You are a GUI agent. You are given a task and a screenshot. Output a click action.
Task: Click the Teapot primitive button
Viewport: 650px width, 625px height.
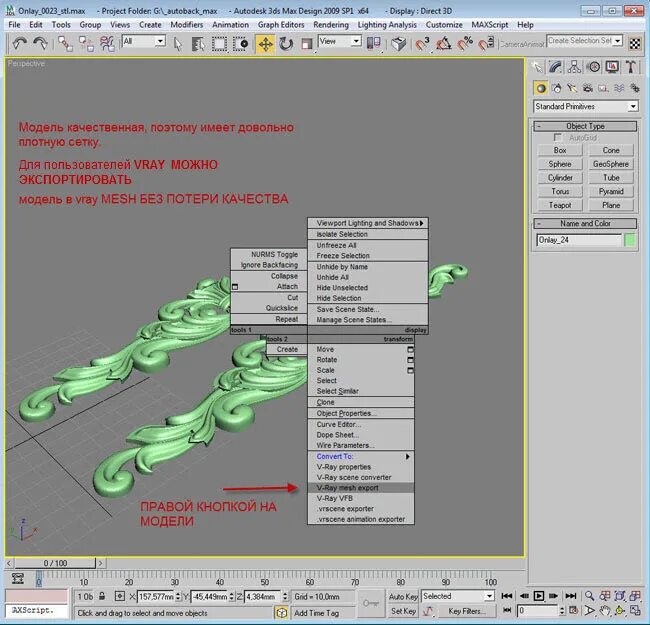point(560,205)
